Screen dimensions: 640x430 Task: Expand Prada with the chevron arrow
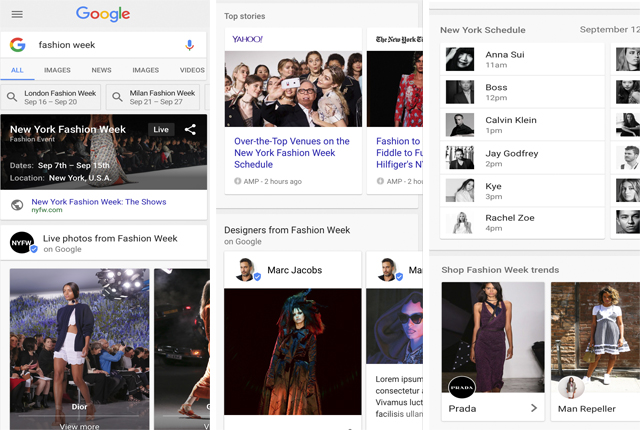pos(533,408)
